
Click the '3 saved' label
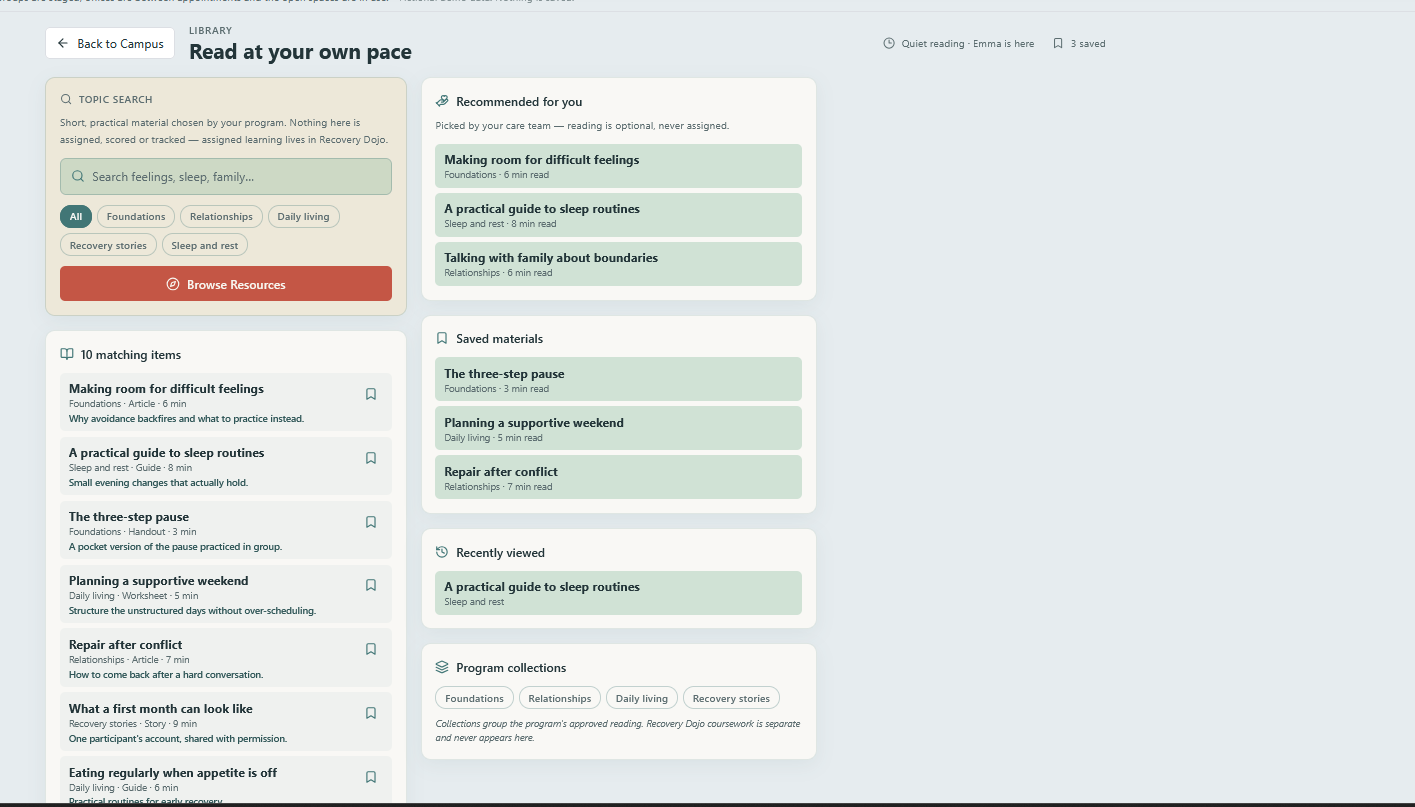[1088, 44]
